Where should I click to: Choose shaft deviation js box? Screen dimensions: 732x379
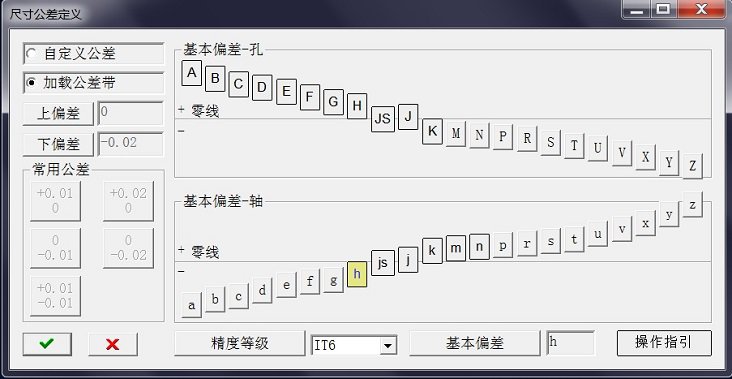[x=383, y=263]
